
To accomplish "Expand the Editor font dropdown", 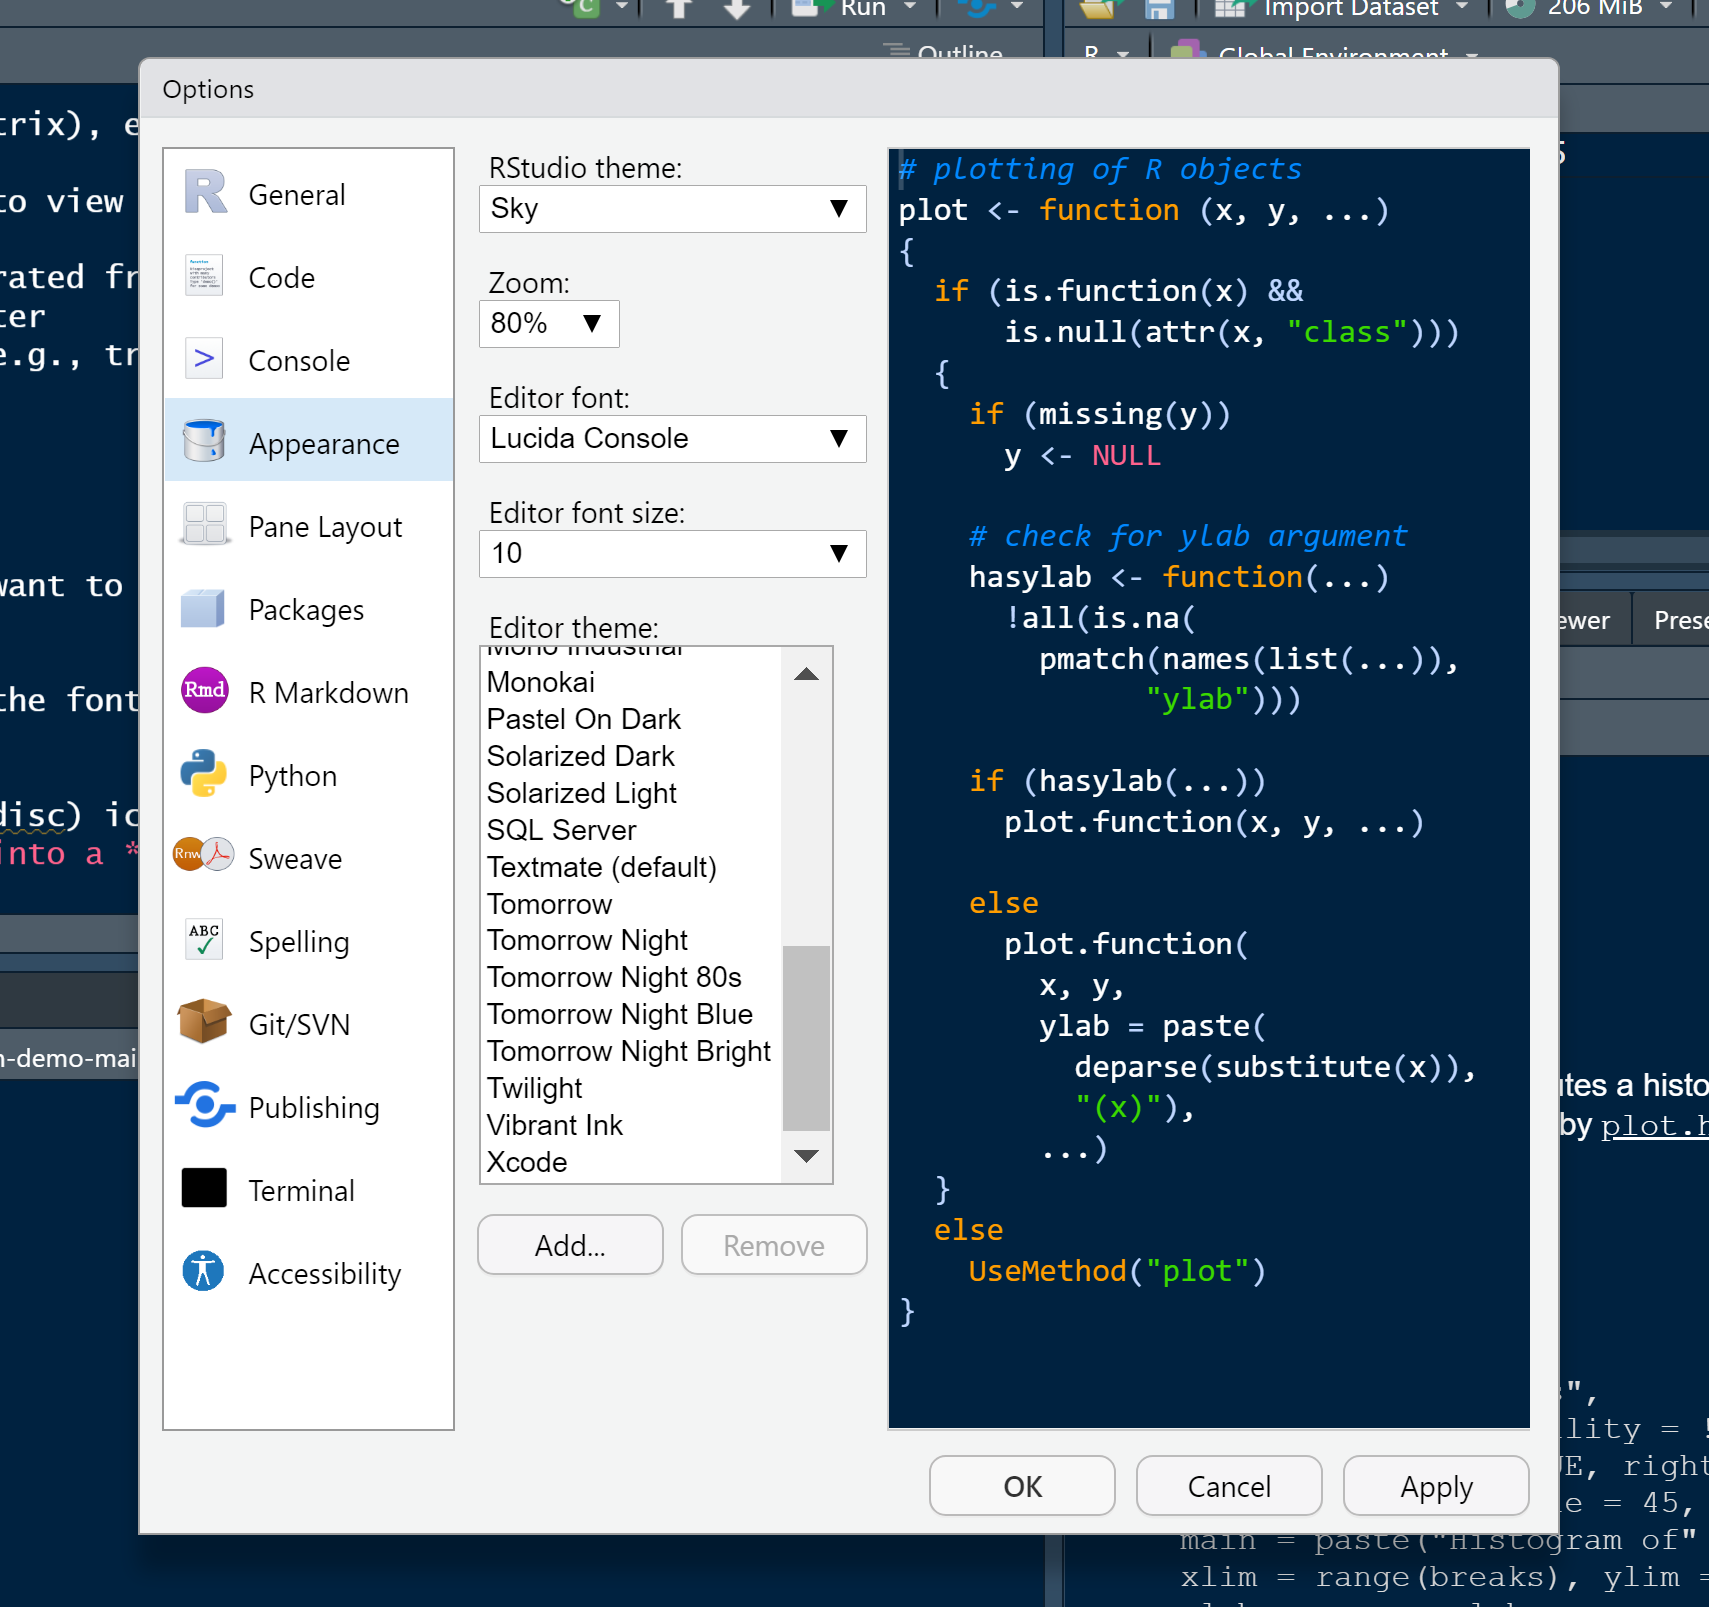I will 672,439.
